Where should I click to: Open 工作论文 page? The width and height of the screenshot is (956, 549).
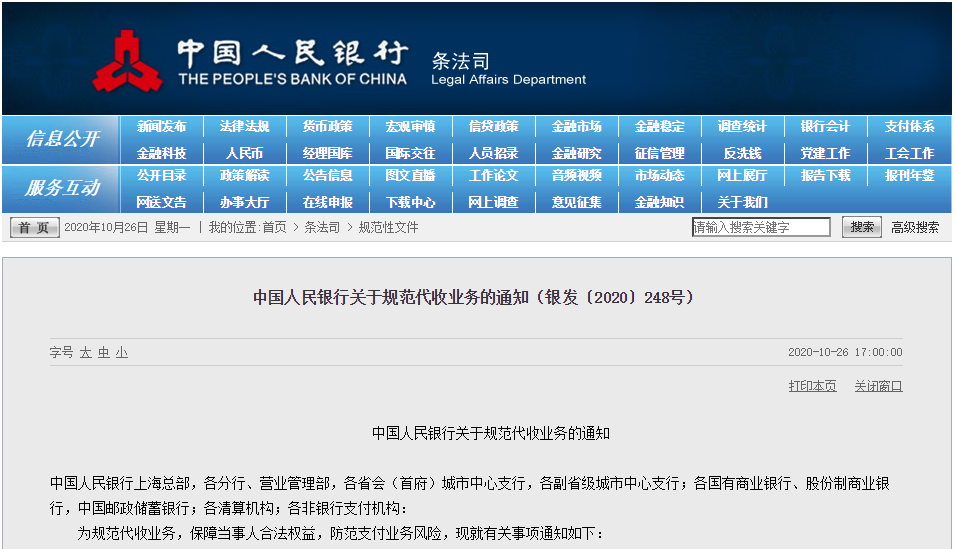[x=493, y=175]
